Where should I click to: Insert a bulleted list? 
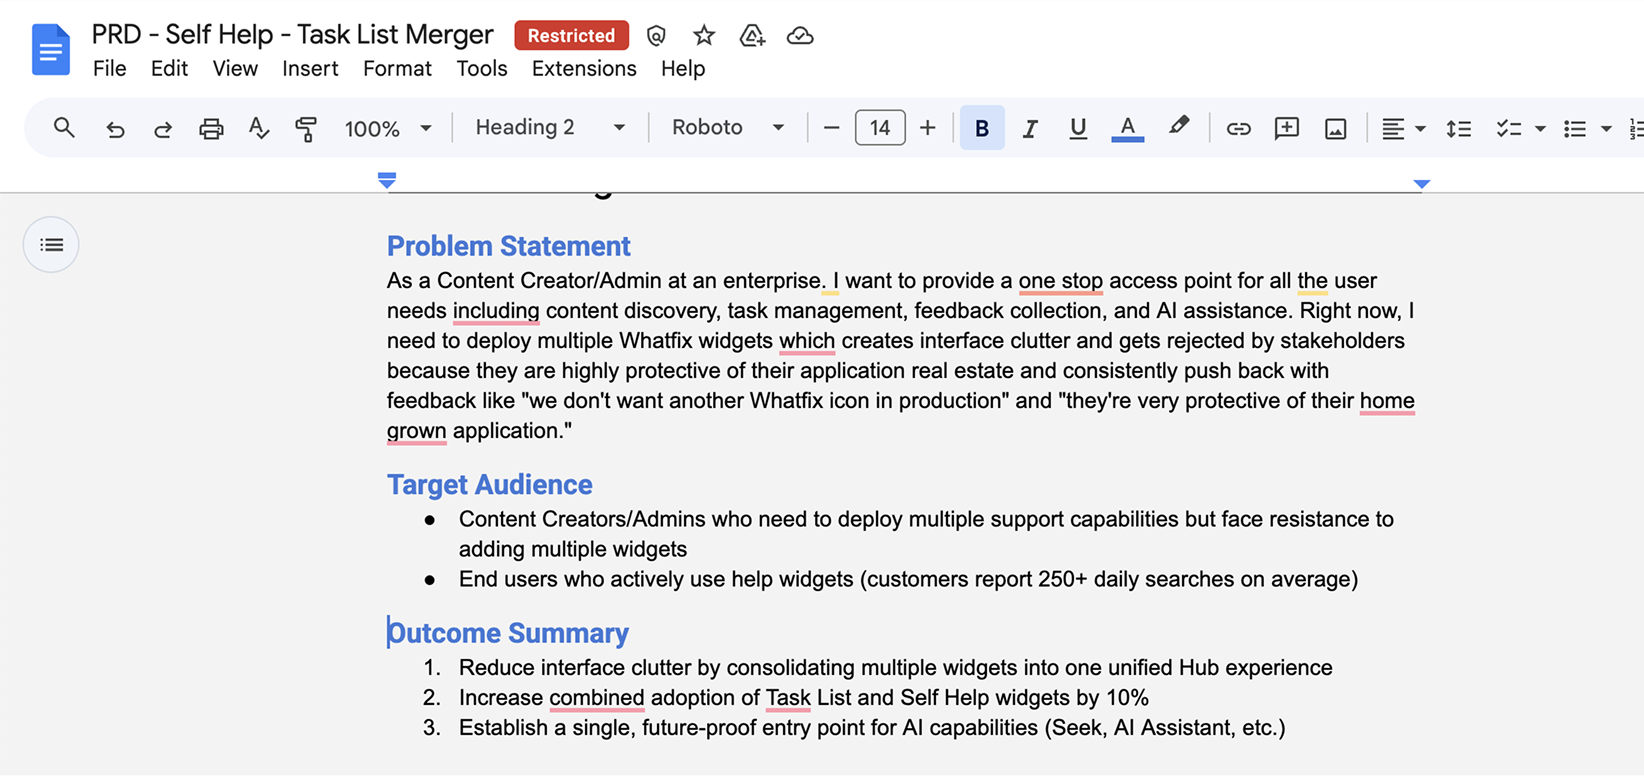tap(1575, 128)
